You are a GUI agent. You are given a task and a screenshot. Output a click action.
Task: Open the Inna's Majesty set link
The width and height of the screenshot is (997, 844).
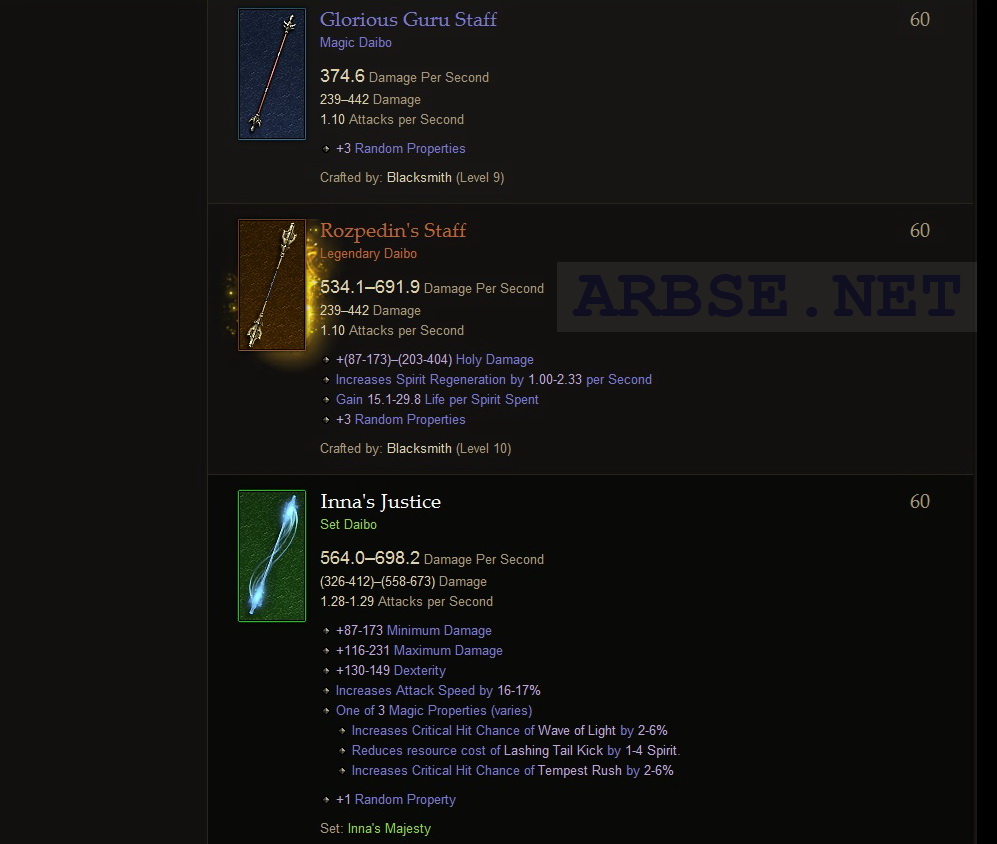pos(389,829)
